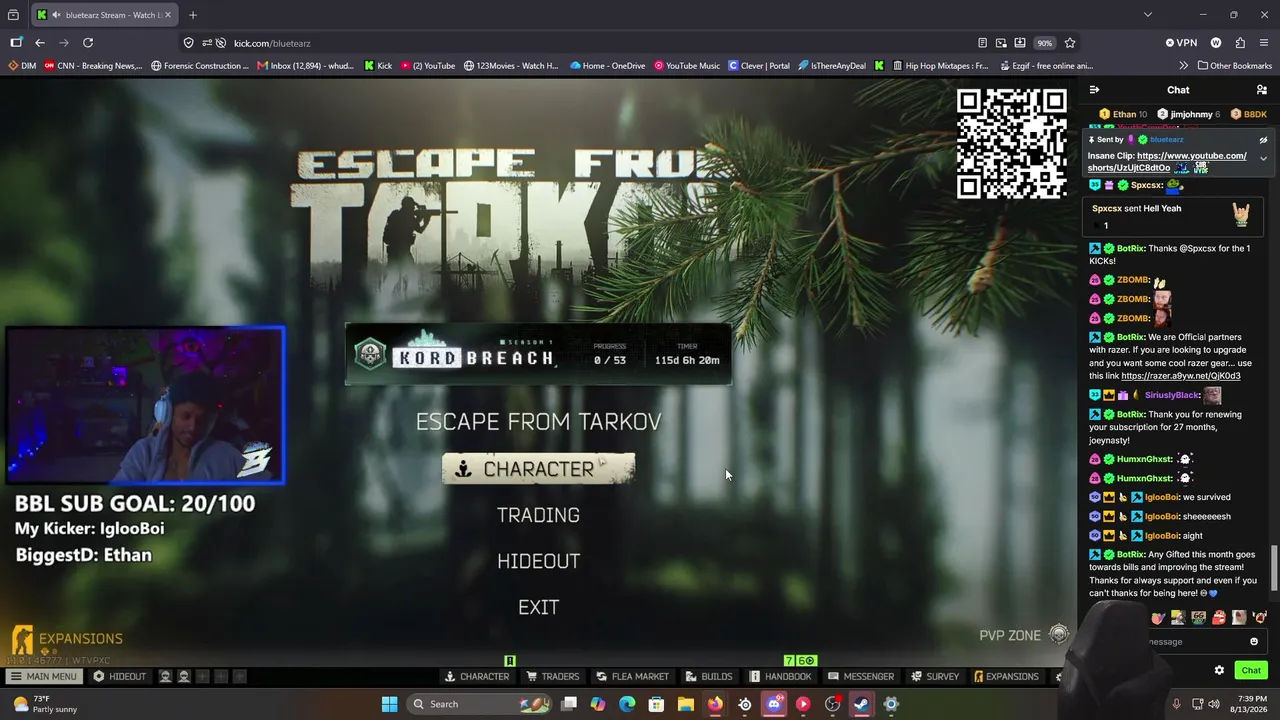Image resolution: width=1280 pixels, height=720 pixels.
Task: Choose EXIT in the Tarkov main menu
Action: tap(538, 607)
